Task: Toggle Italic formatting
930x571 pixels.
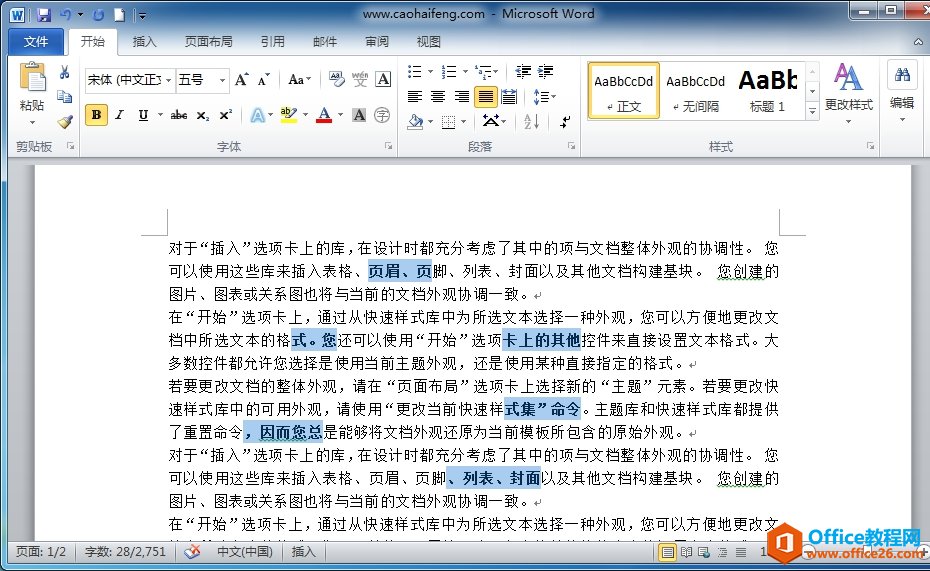Action: (120, 115)
